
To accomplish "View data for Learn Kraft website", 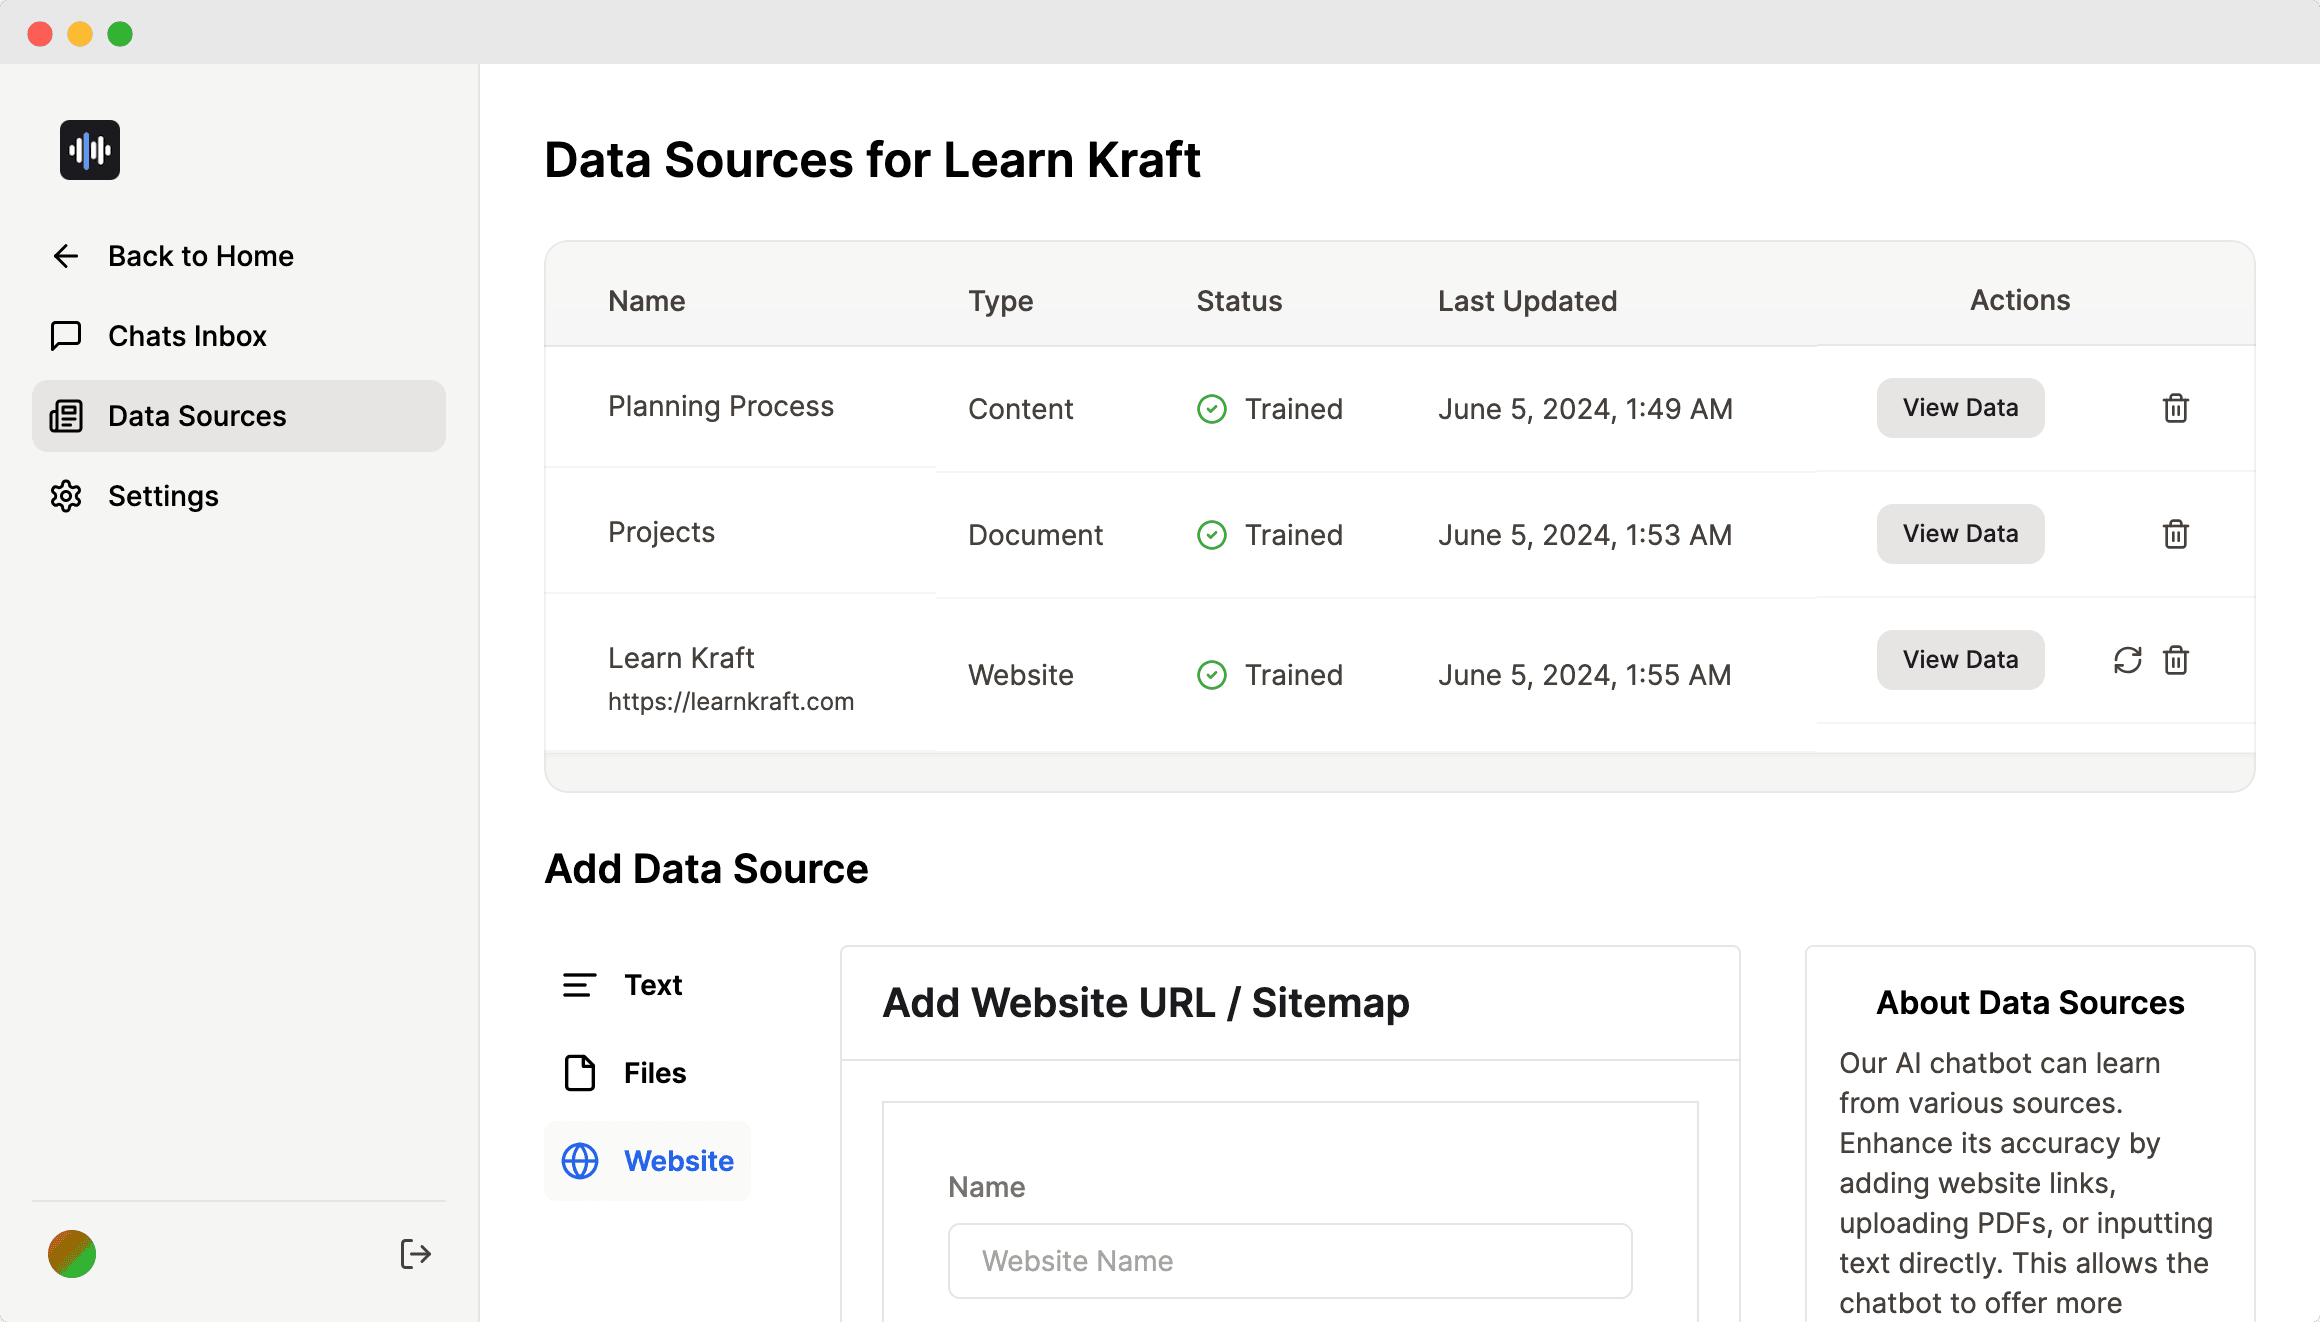I will coord(1960,660).
